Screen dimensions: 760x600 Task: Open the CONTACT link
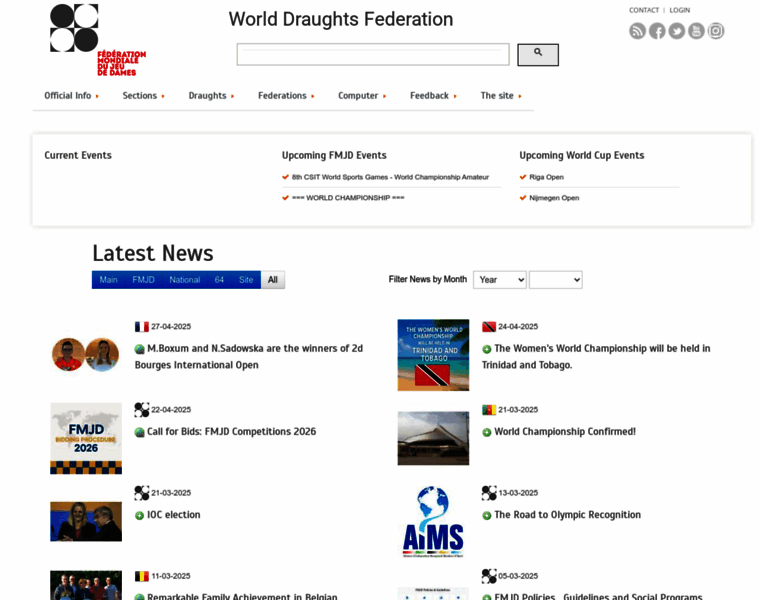(x=644, y=10)
